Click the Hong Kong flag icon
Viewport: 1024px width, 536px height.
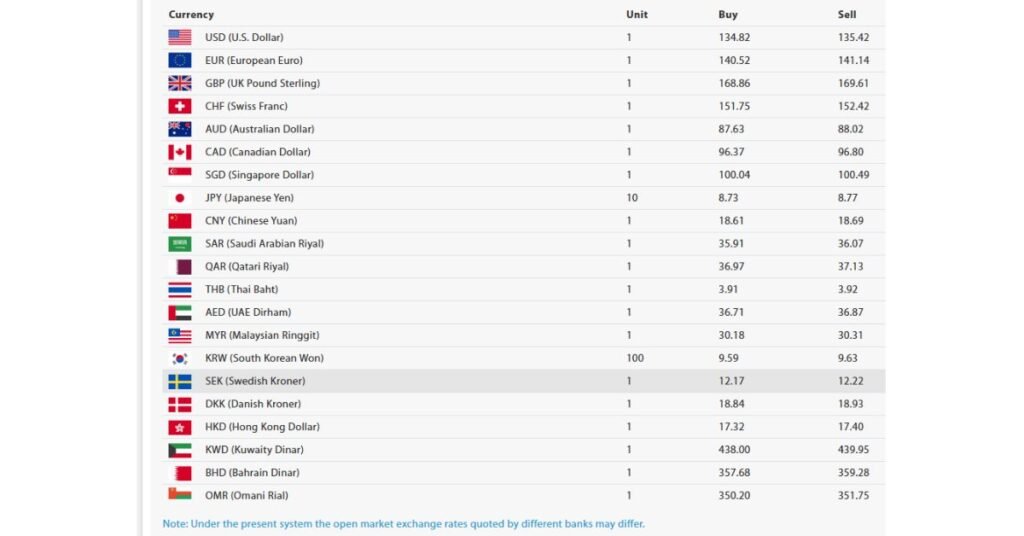tap(180, 427)
